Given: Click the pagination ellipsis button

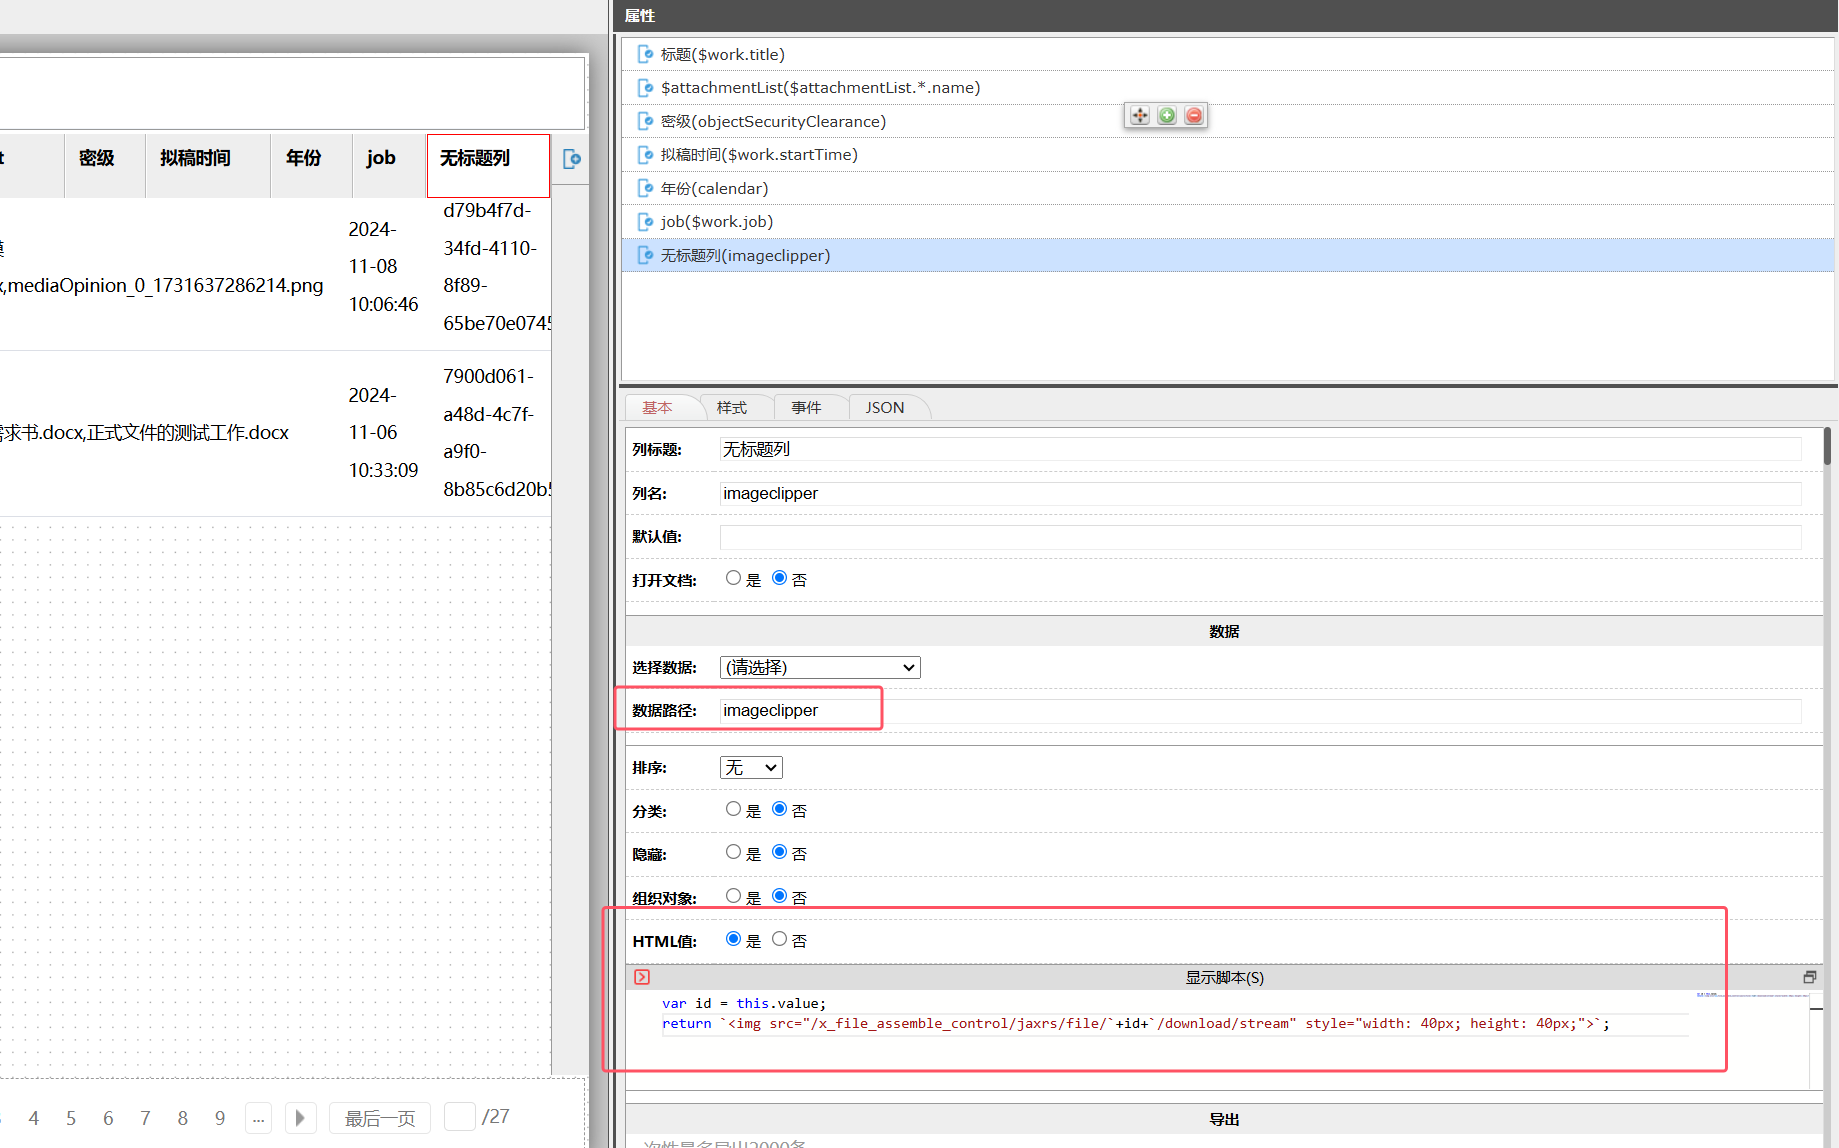Looking at the screenshot, I should pyautogui.click(x=258, y=1118).
